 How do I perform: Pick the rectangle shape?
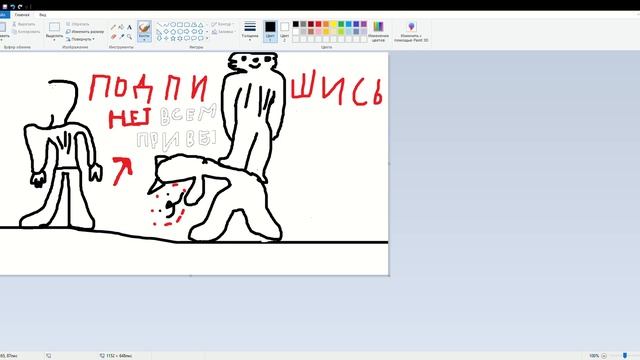click(180, 24)
